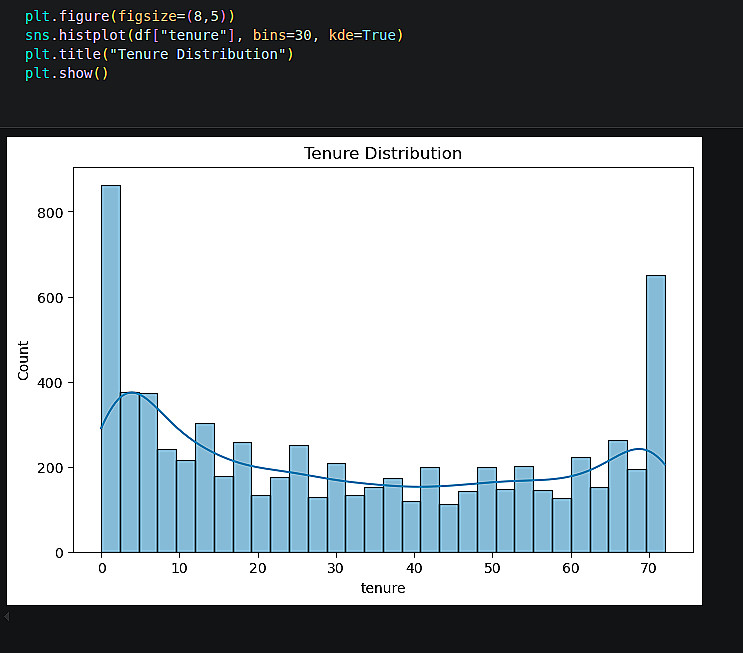Click the 70 tick label on x-axis
Viewport: 743px width, 653px height.
point(649,569)
